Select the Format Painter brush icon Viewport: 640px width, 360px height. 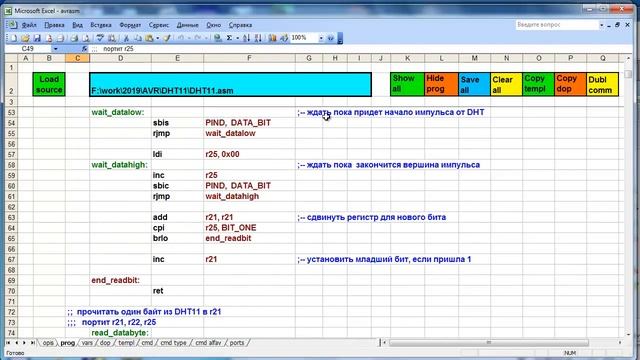pos(167,38)
